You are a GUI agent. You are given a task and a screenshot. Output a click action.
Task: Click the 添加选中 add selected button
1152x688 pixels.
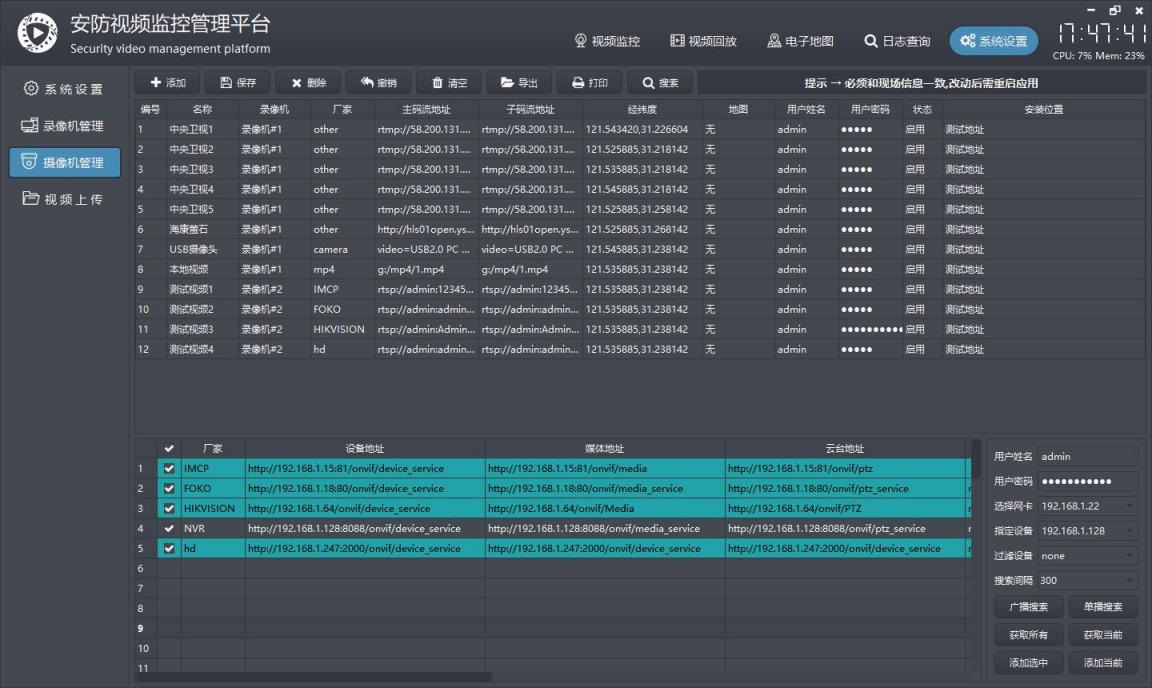pyautogui.click(x=1028, y=663)
